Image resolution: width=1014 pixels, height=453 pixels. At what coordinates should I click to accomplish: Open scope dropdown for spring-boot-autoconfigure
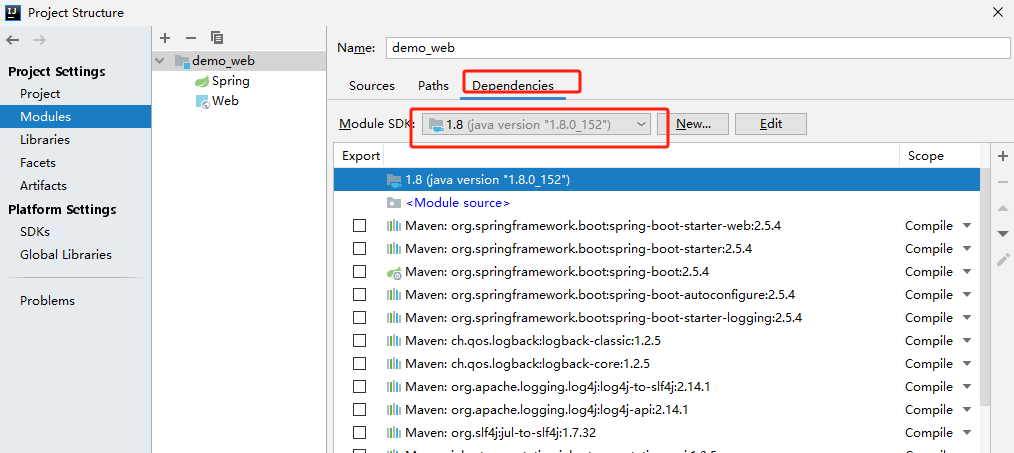[x=967, y=294]
